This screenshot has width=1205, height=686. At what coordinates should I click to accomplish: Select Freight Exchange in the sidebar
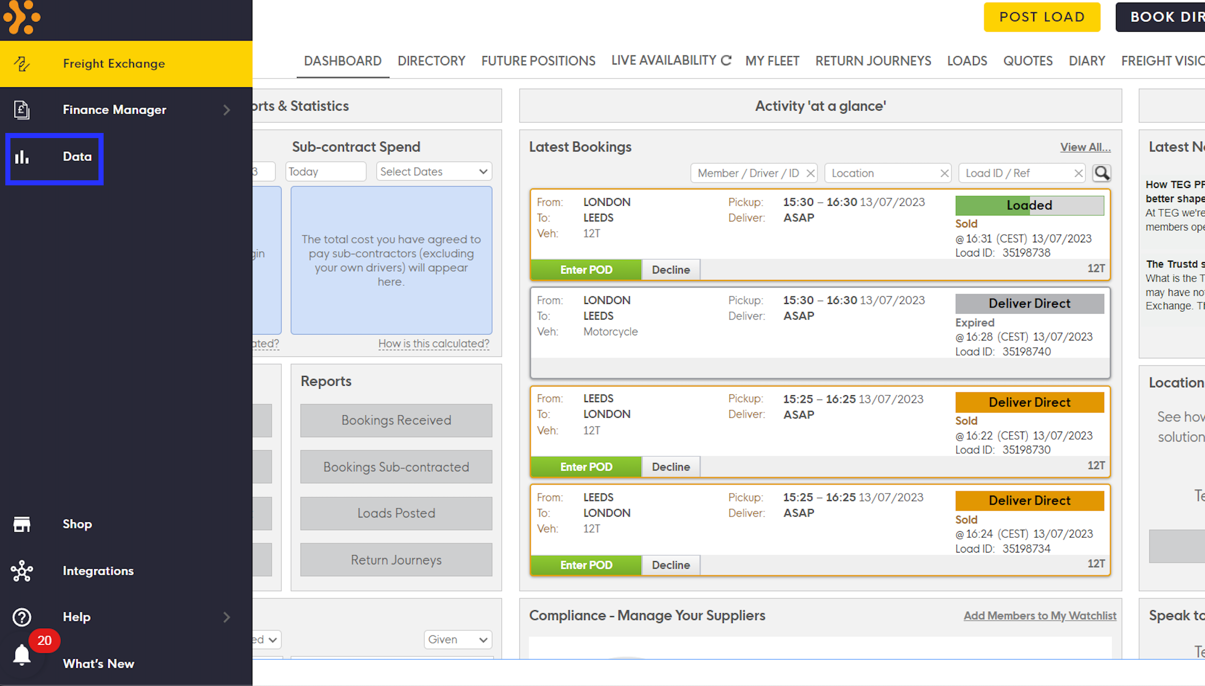tap(126, 64)
